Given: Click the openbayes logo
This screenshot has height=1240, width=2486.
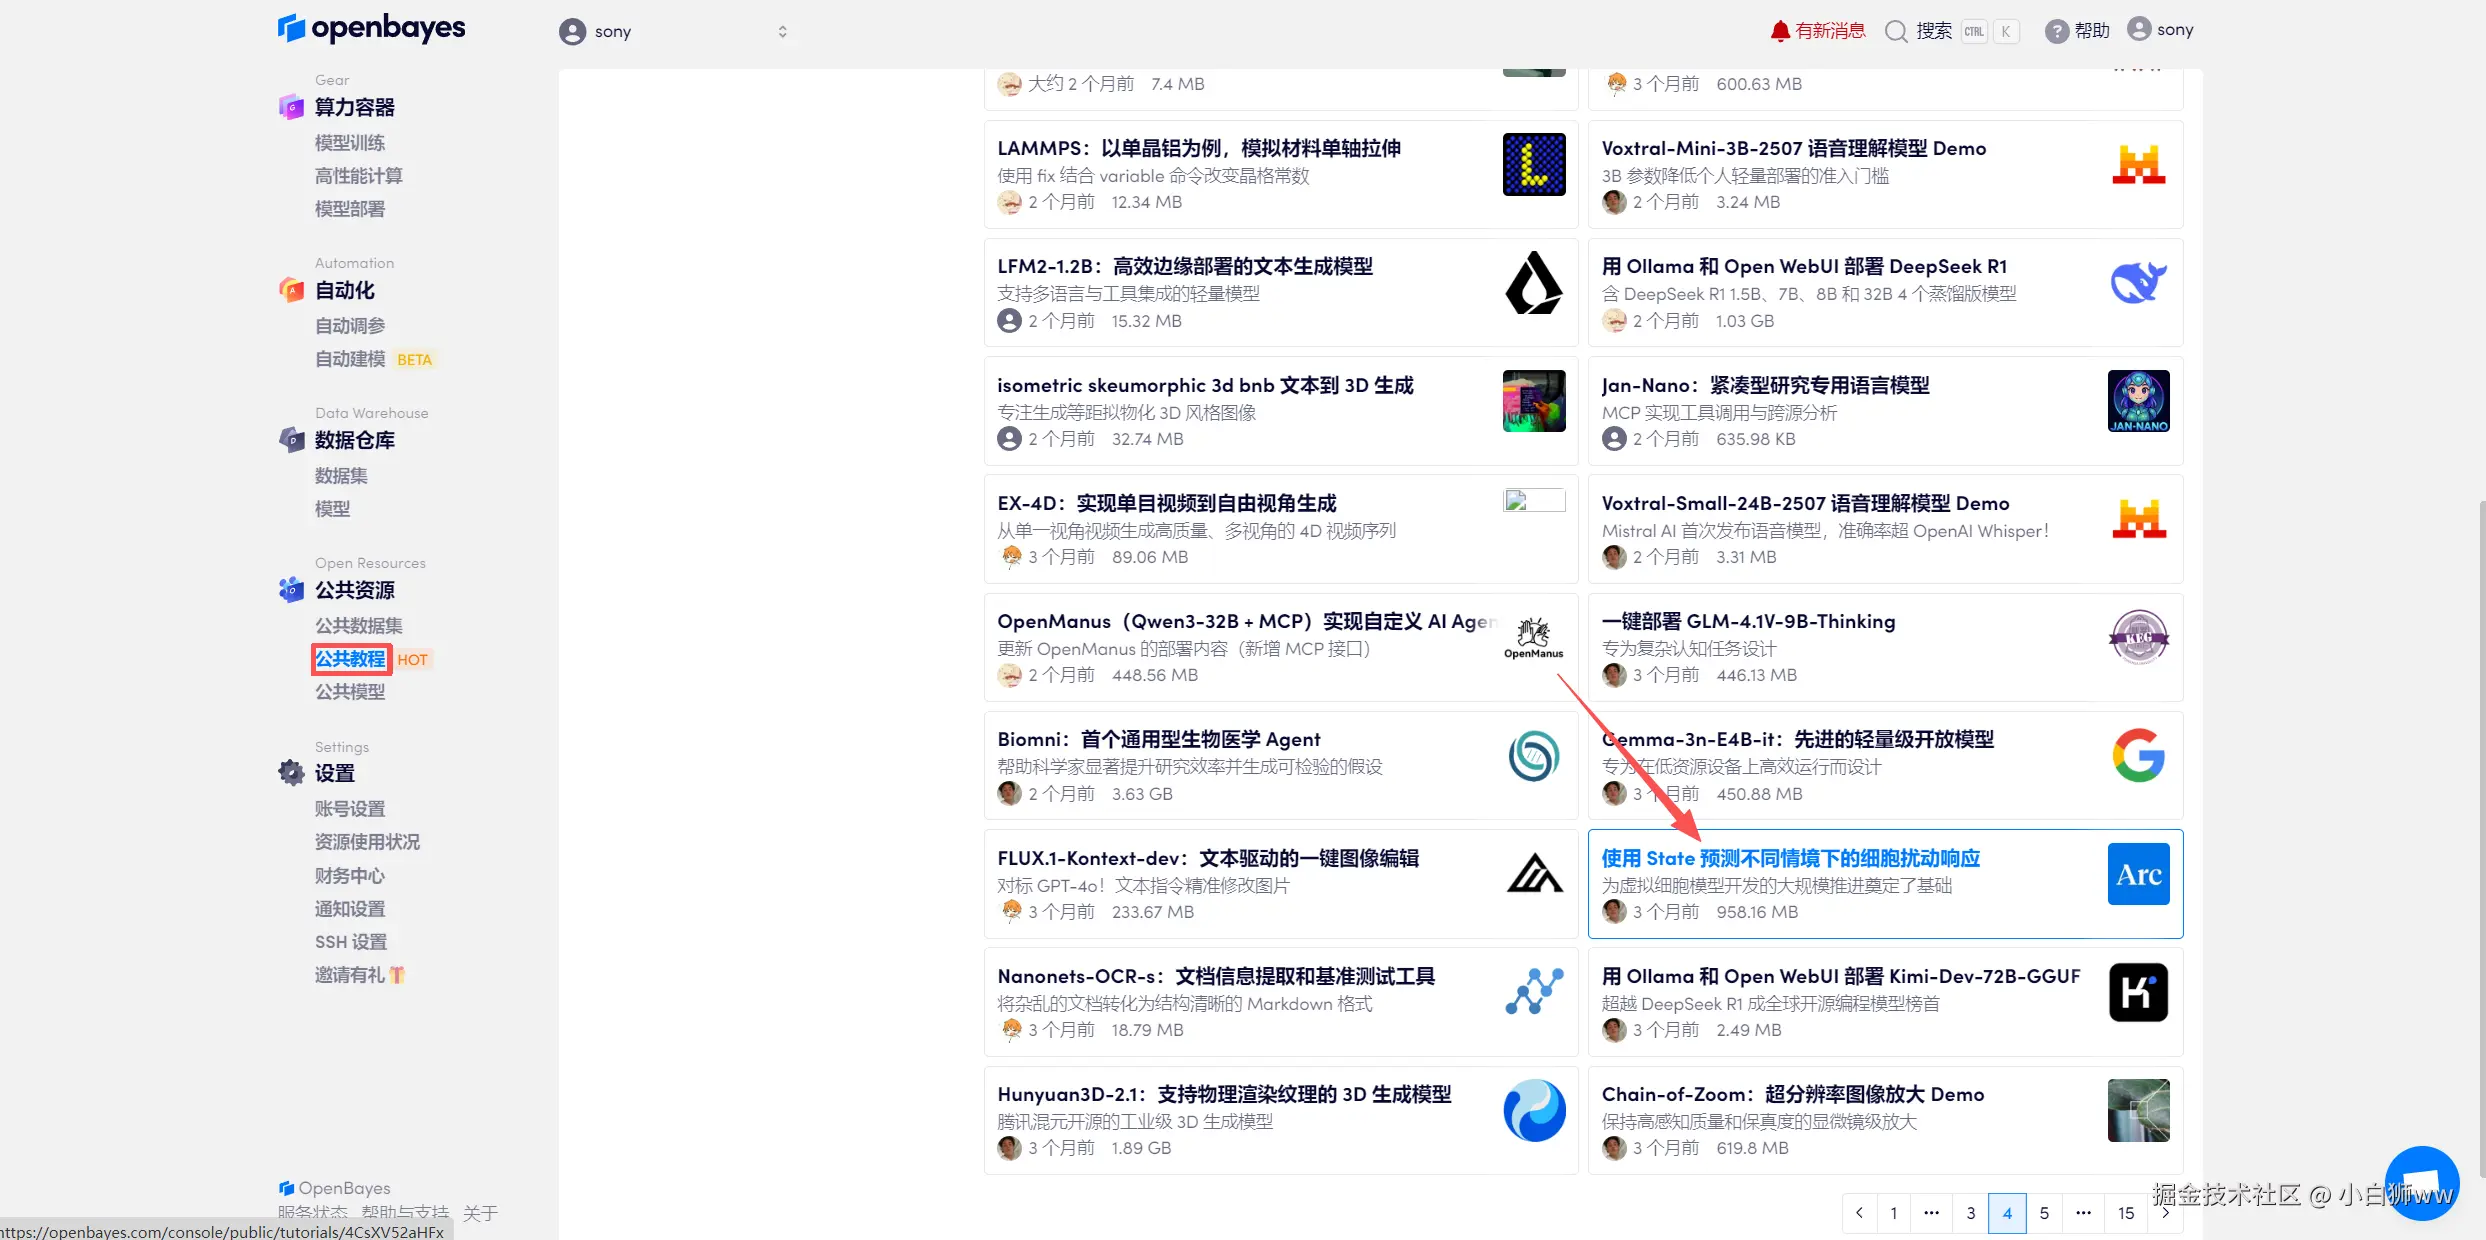Looking at the screenshot, I should (371, 28).
